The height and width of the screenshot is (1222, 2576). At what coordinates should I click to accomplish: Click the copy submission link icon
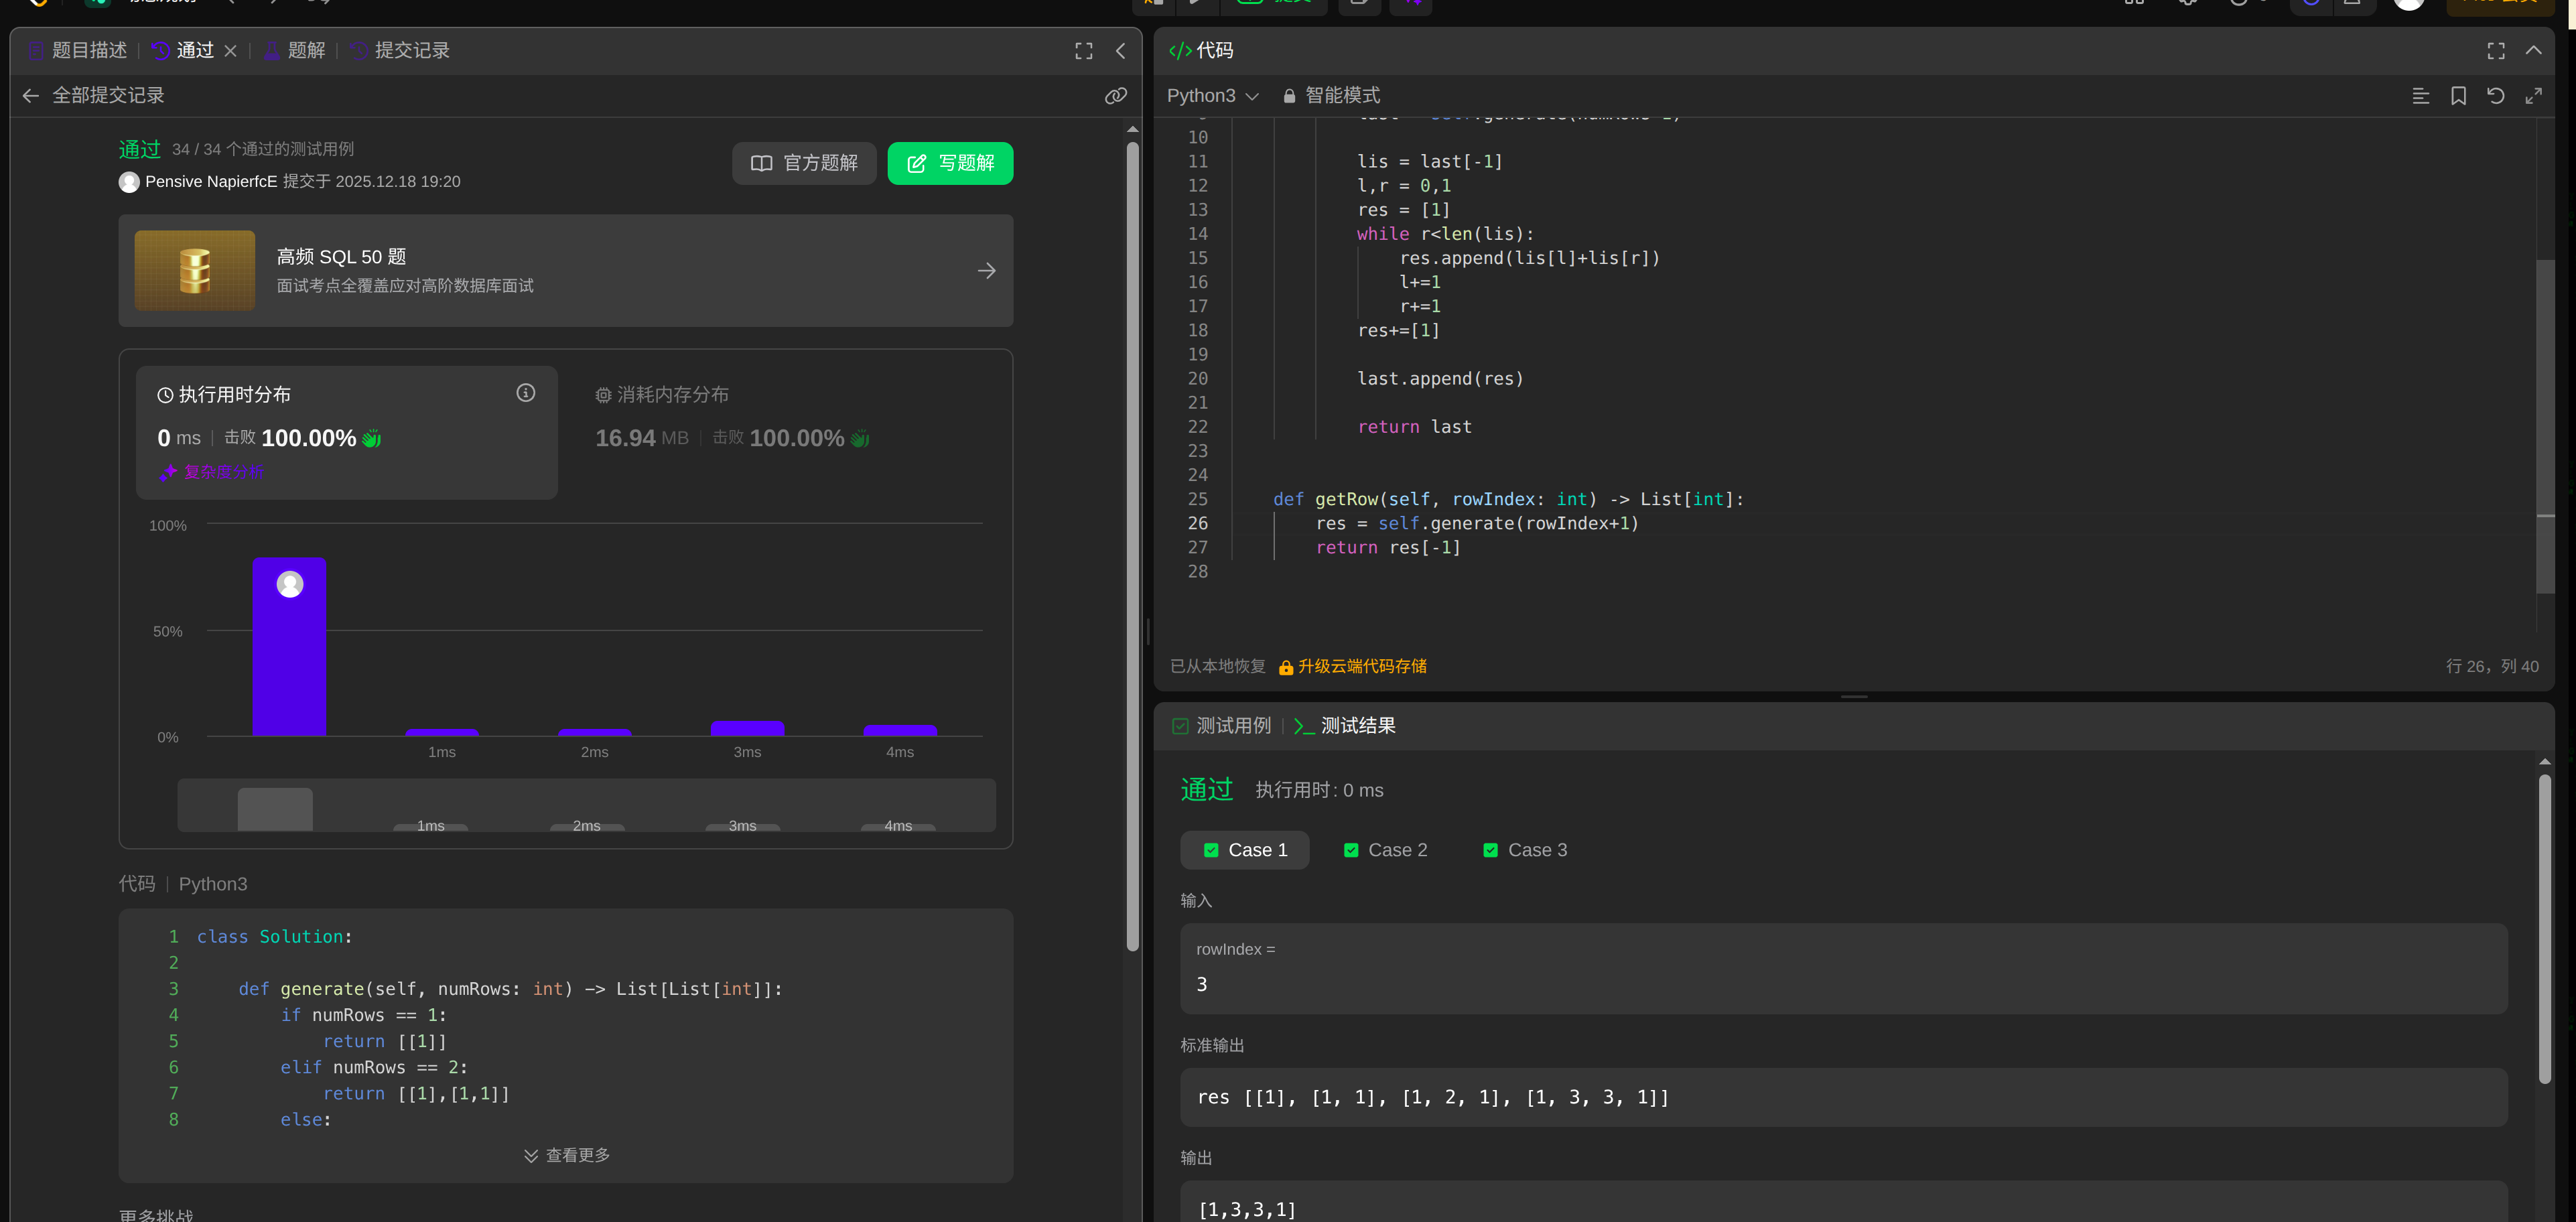1115,95
